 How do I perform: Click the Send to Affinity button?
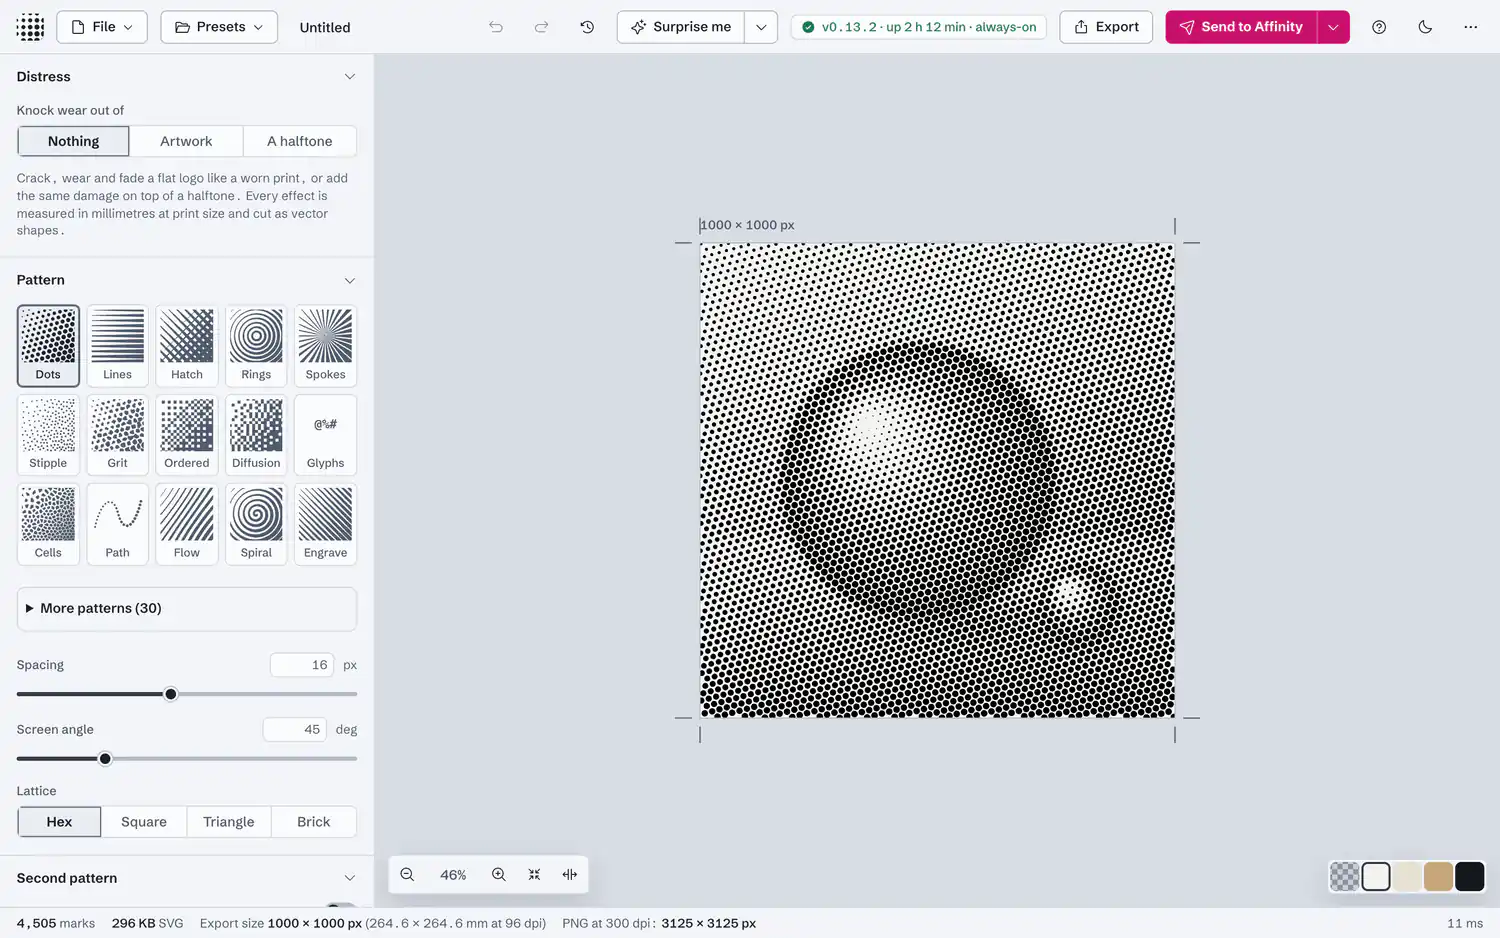pos(1241,27)
